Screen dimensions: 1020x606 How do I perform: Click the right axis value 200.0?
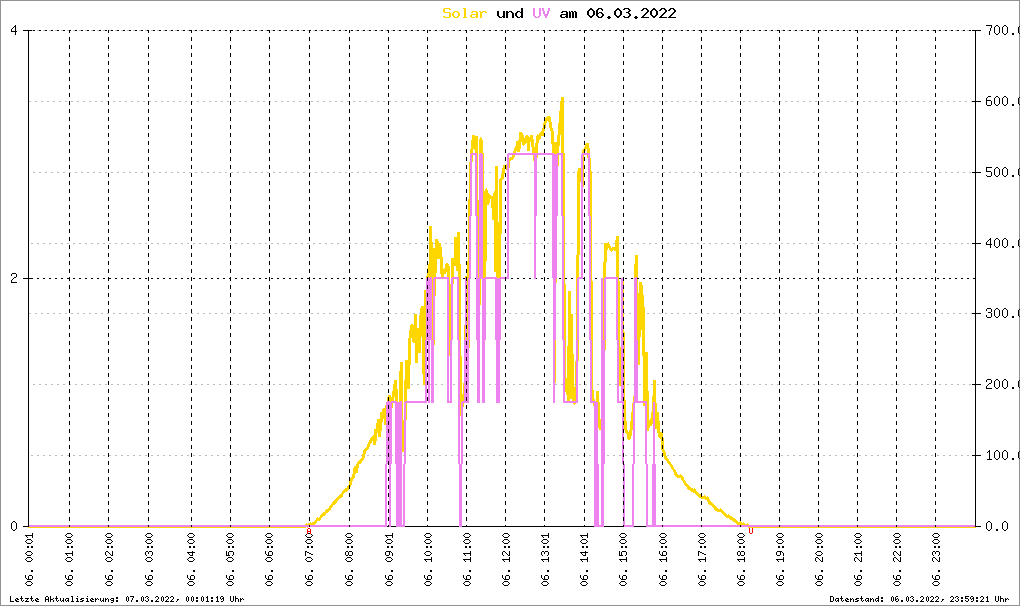click(1002, 384)
